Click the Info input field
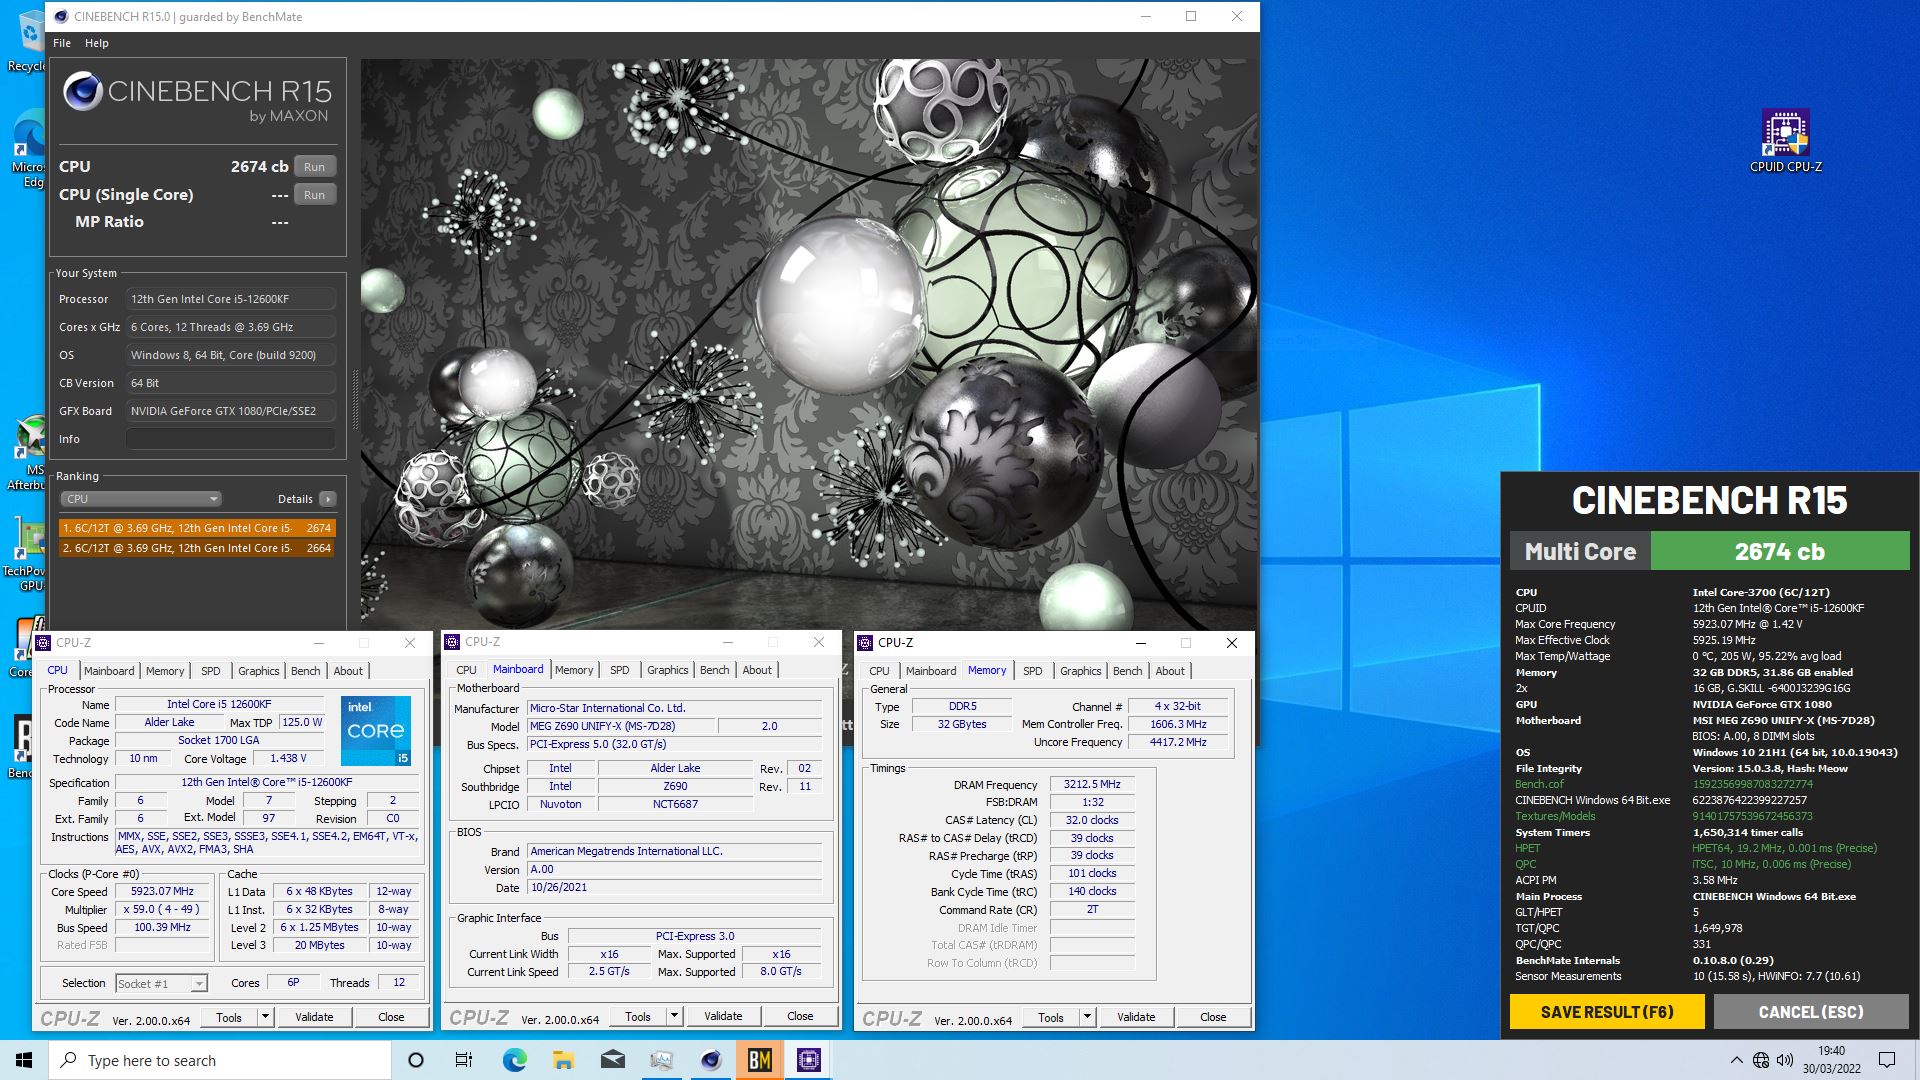1920x1080 pixels. [x=231, y=439]
